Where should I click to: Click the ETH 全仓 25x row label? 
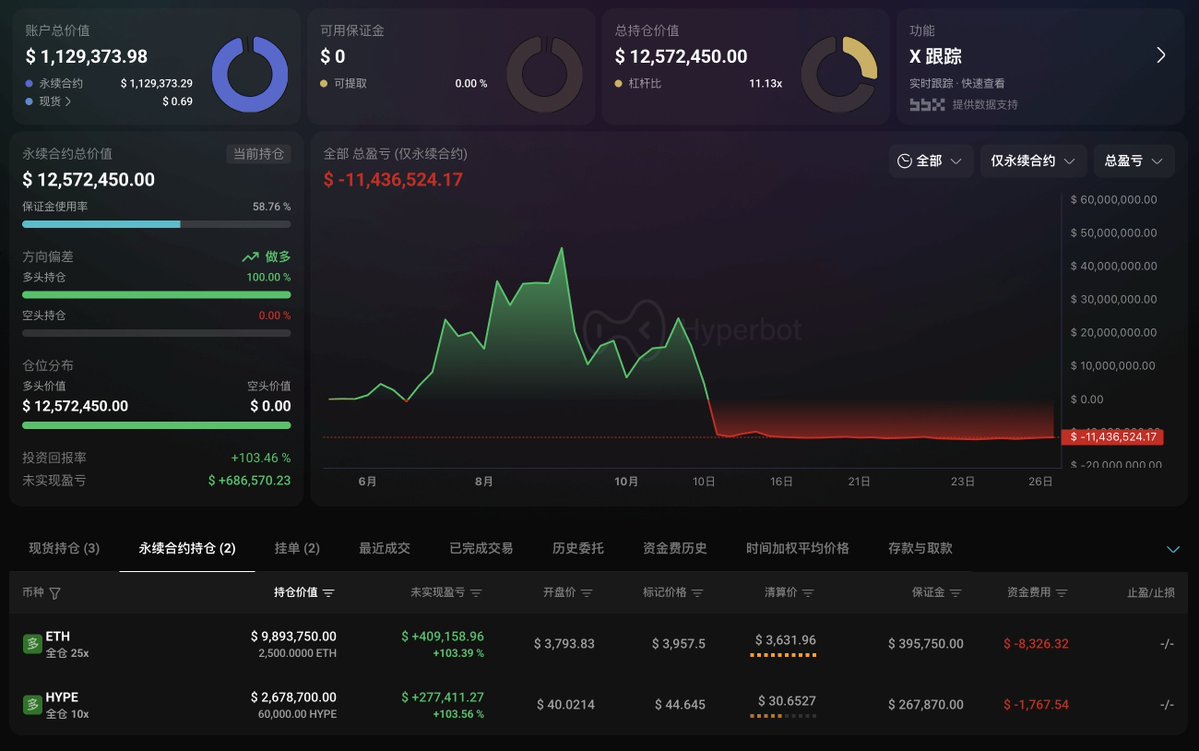pyautogui.click(x=67, y=653)
